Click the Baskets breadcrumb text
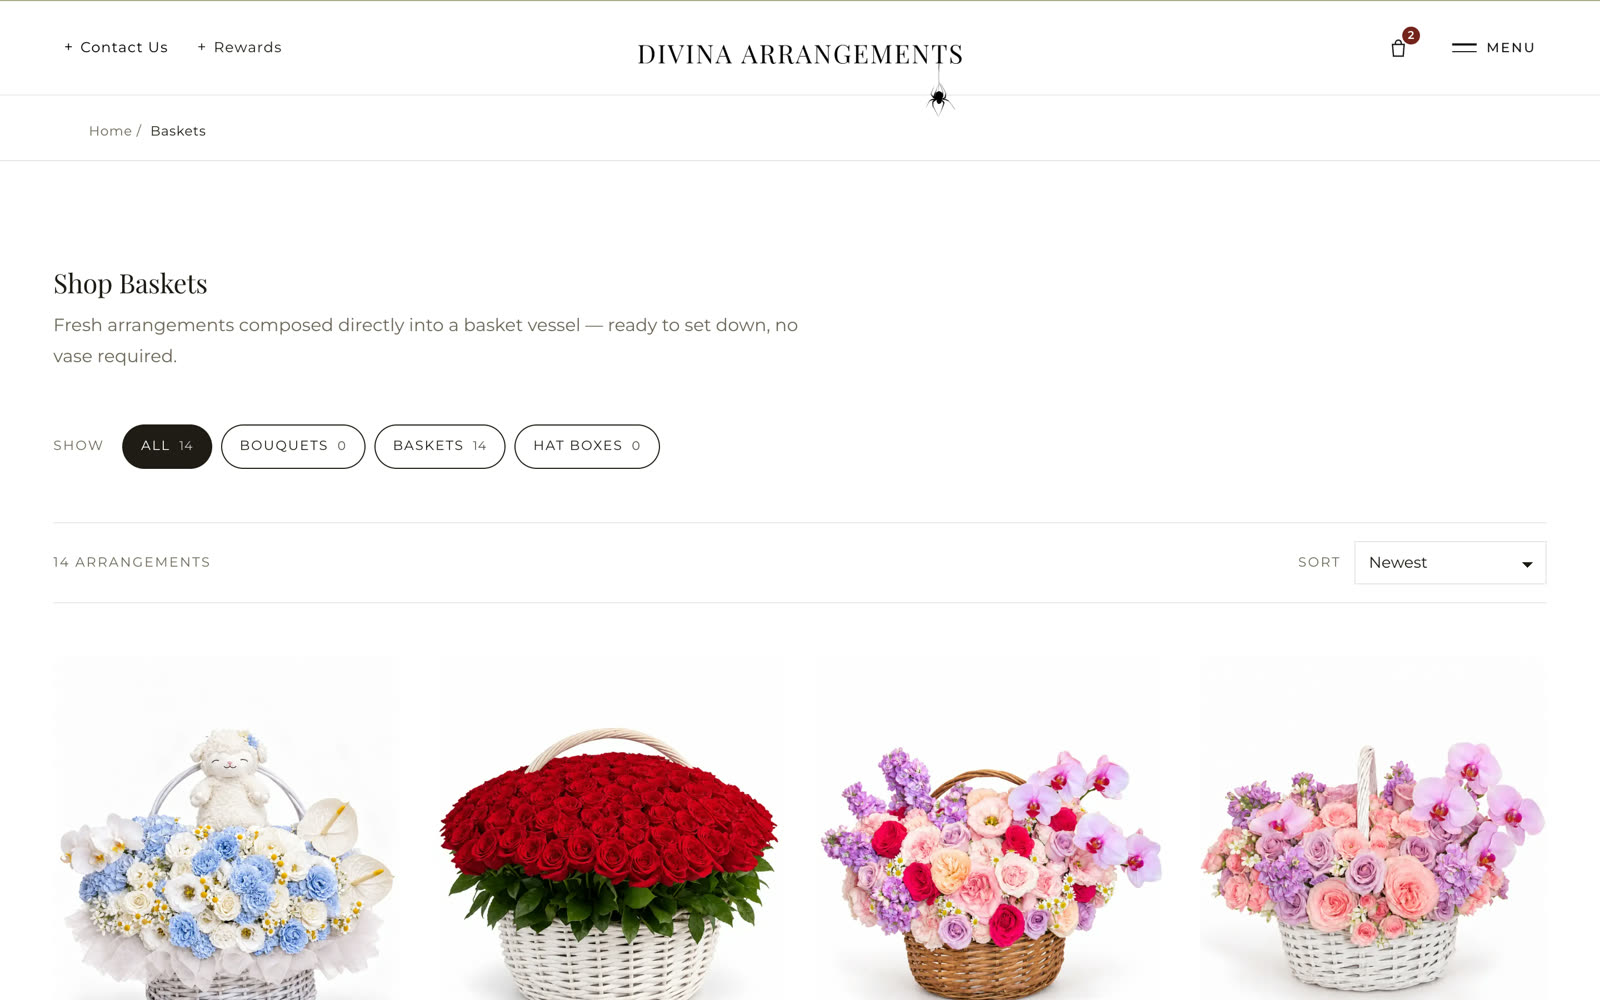The height and width of the screenshot is (1000, 1600). (178, 131)
